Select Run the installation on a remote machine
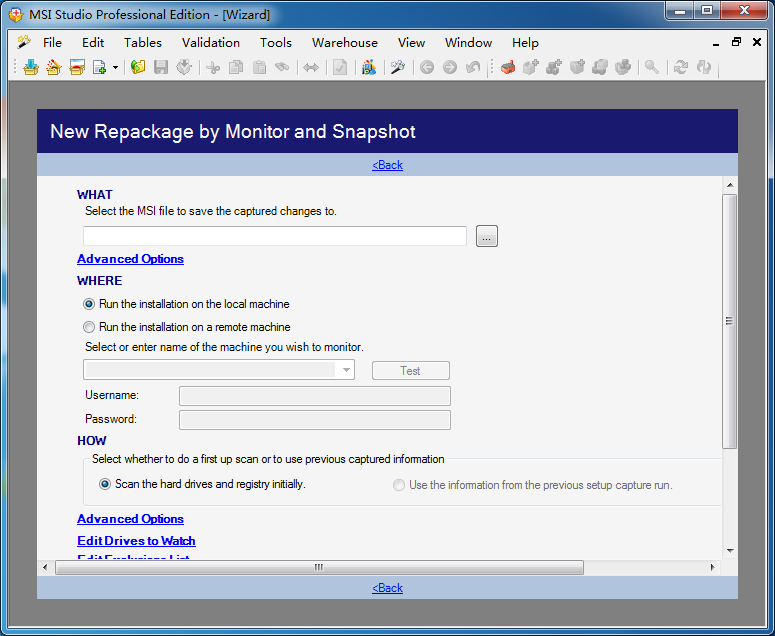 coord(89,327)
